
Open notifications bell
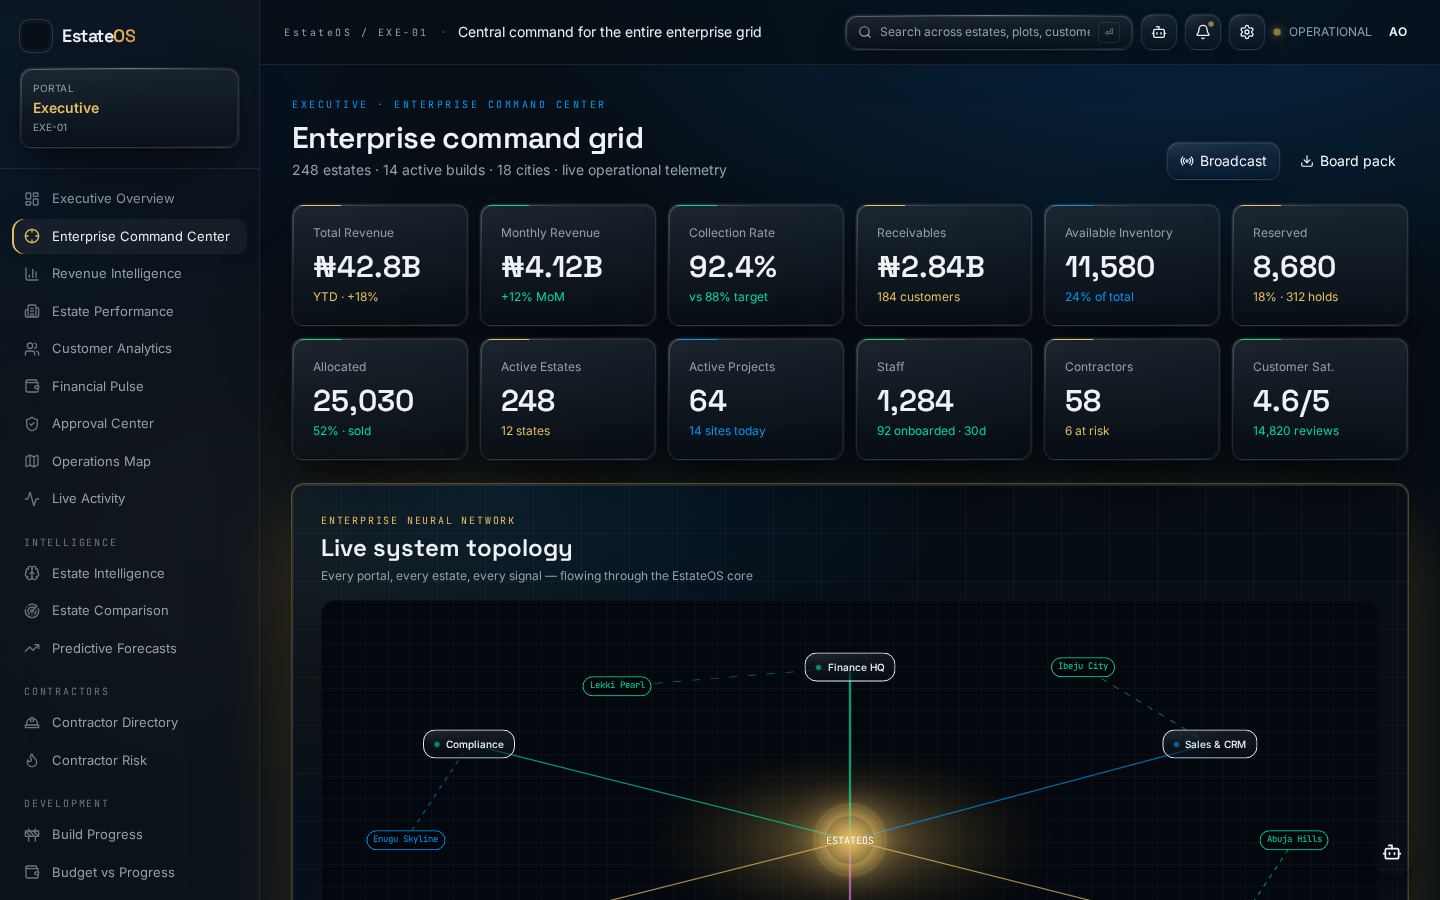coord(1203,32)
